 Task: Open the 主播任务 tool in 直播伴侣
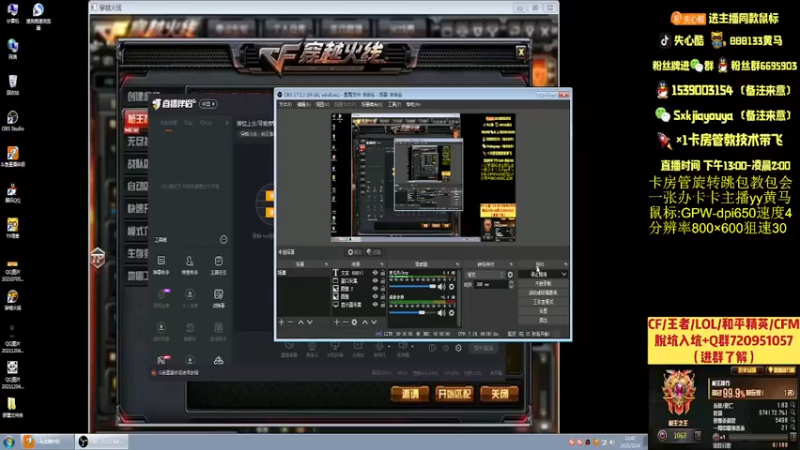click(218, 265)
